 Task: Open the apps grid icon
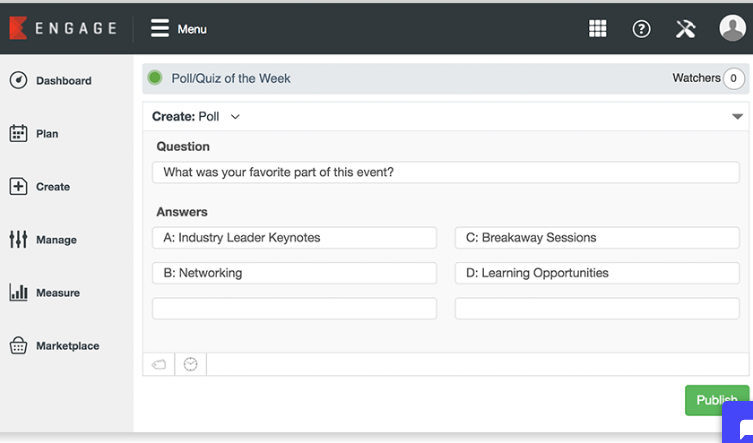tap(598, 29)
